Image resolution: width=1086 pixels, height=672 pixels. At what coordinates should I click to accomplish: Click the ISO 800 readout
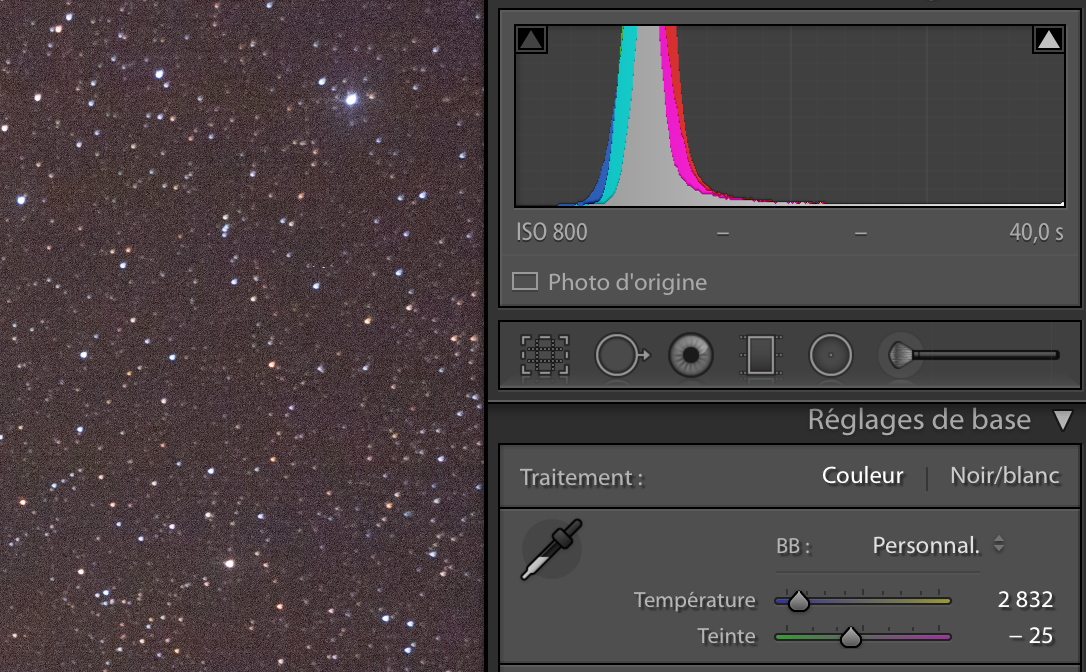pos(552,232)
